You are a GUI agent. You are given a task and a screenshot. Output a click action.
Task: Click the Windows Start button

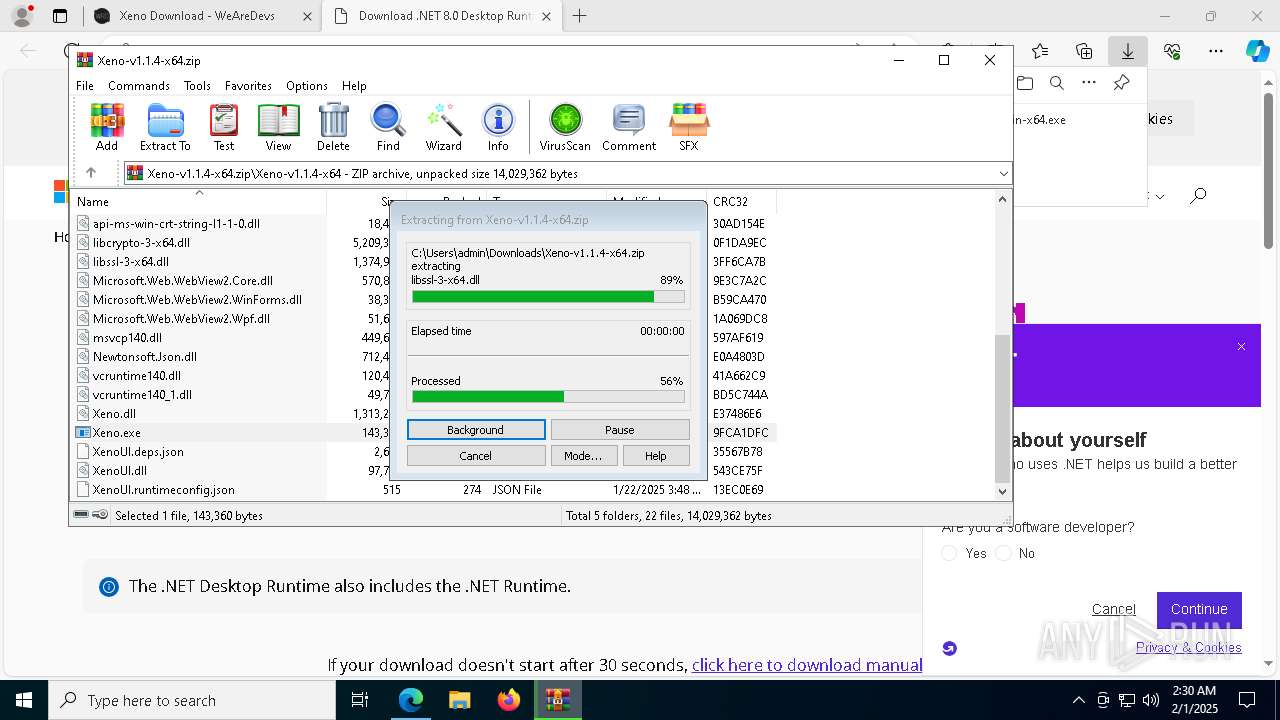point(24,700)
